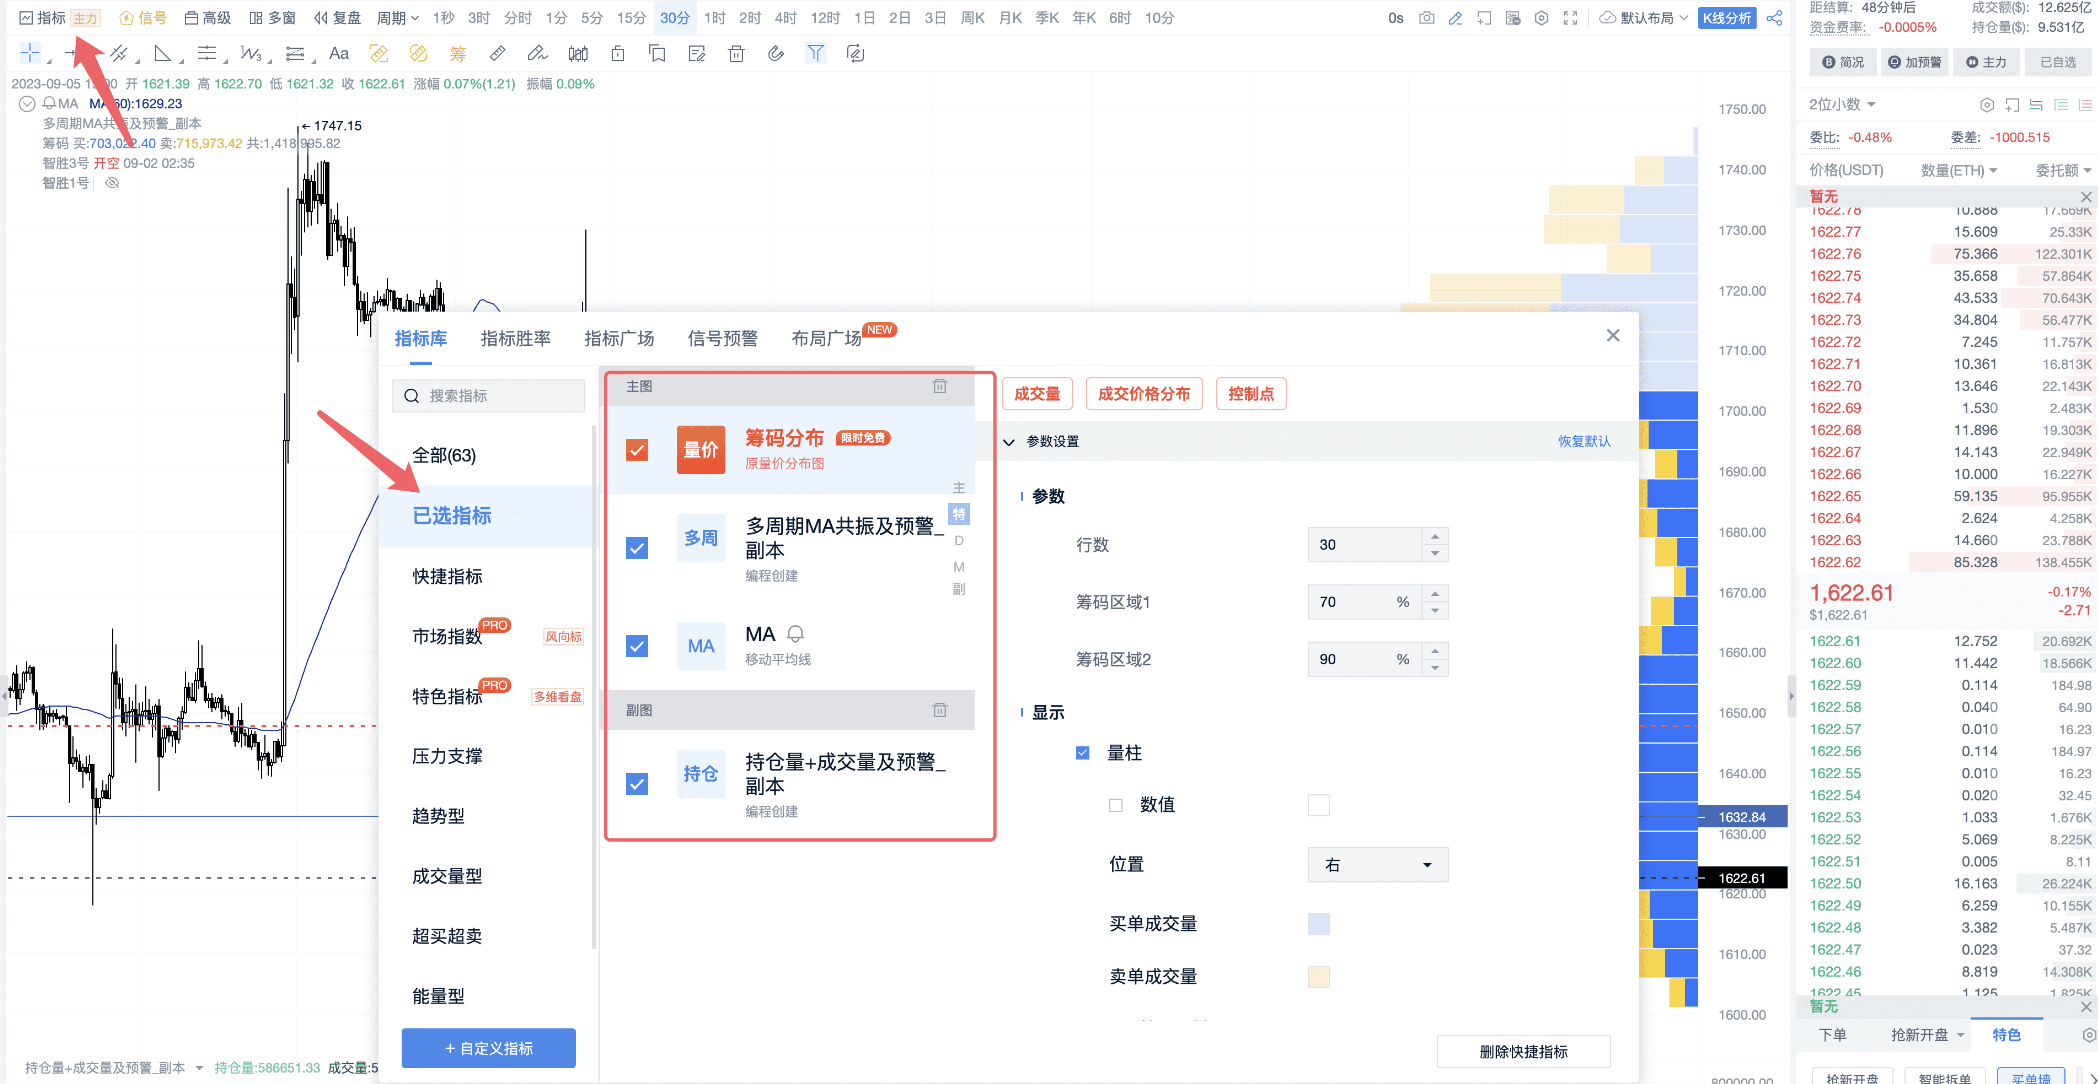Image resolution: width=2098 pixels, height=1084 pixels.
Task: Uncheck the 持仓量+成交量及预警 checkbox
Action: click(x=637, y=784)
